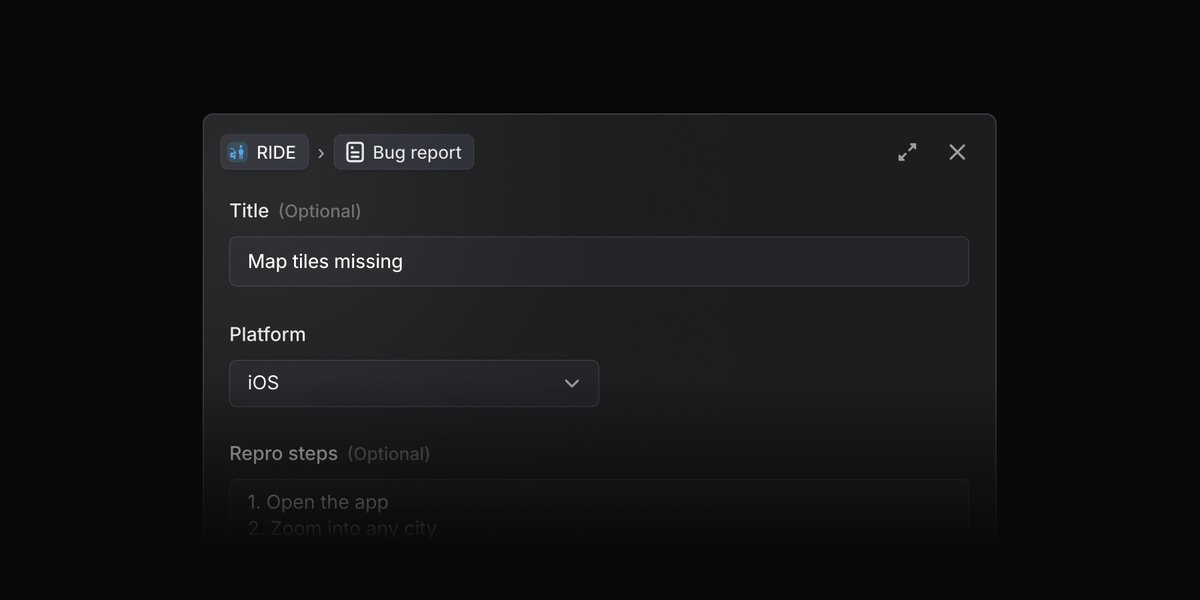
Task: Click the RIDE breadcrumb label
Action: (277, 152)
